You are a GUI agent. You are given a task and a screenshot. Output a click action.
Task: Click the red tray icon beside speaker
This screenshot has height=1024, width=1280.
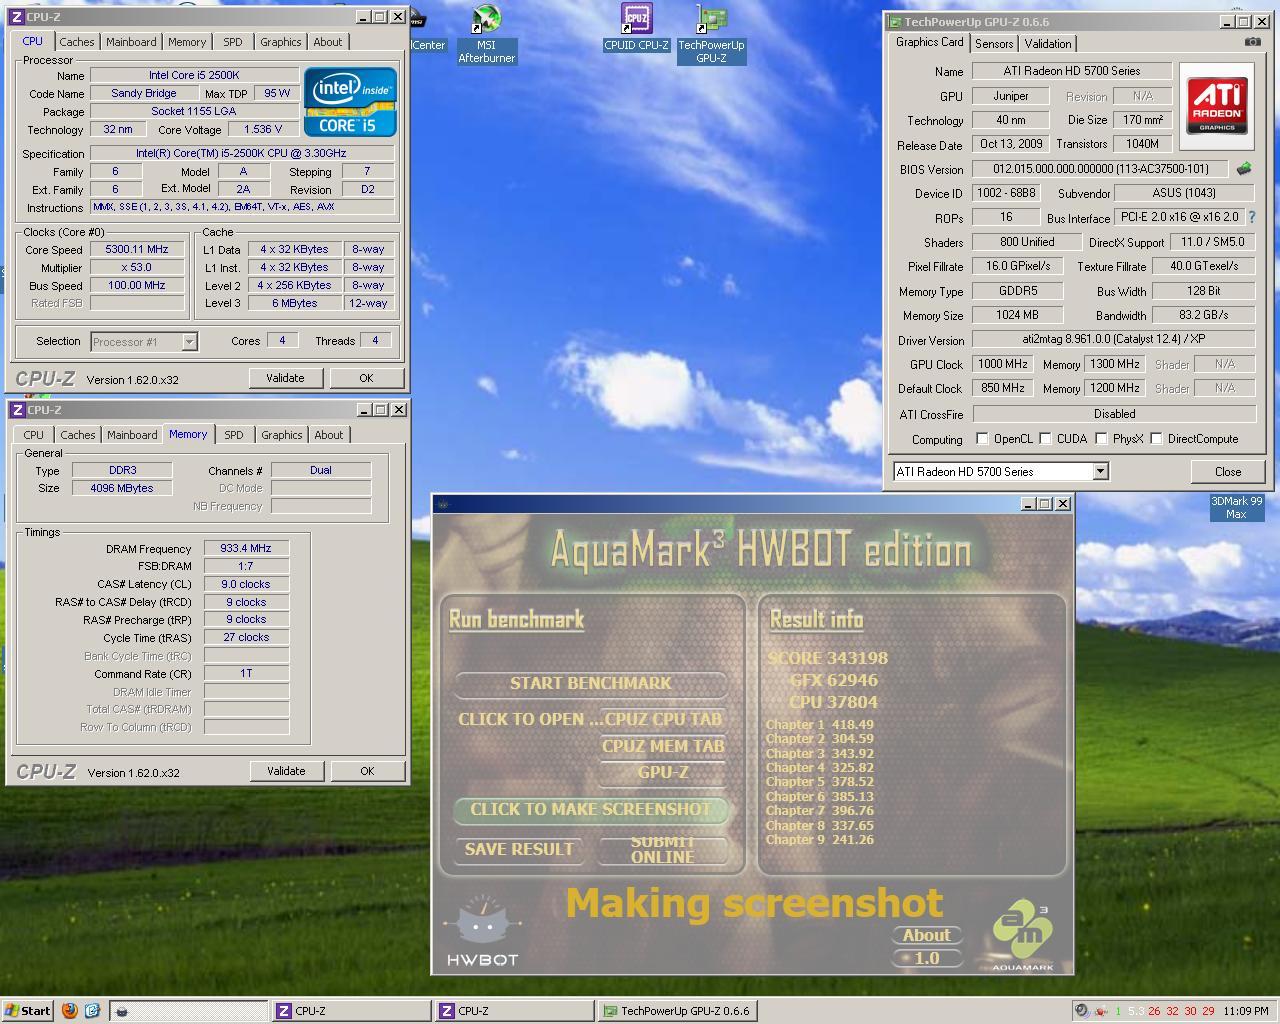pyautogui.click(x=1100, y=1011)
